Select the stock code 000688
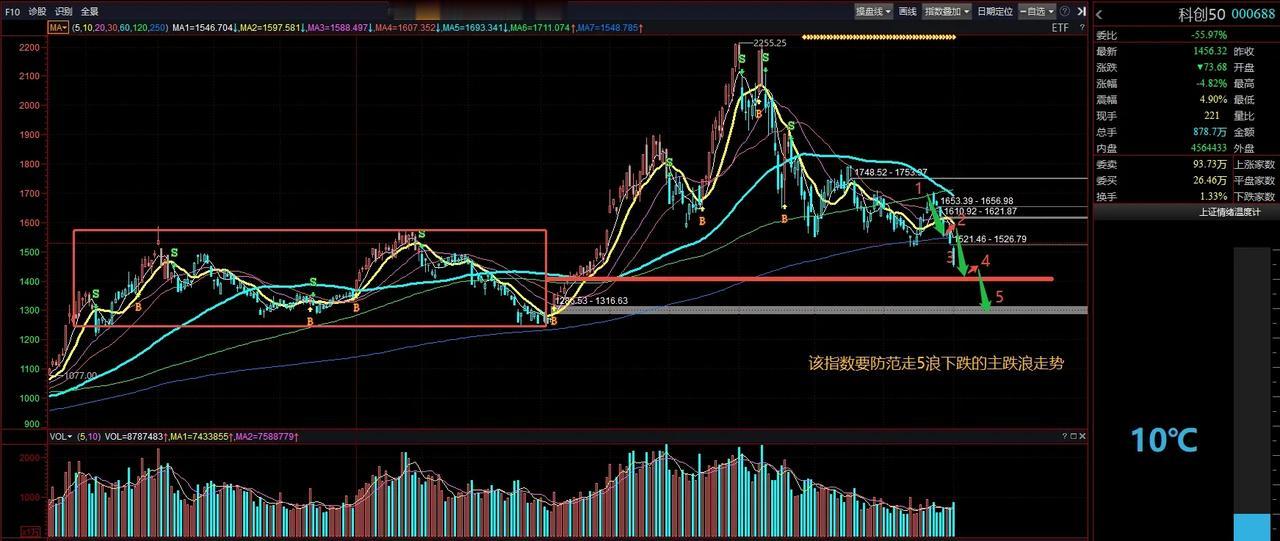This screenshot has height=541, width=1280. [1253, 13]
